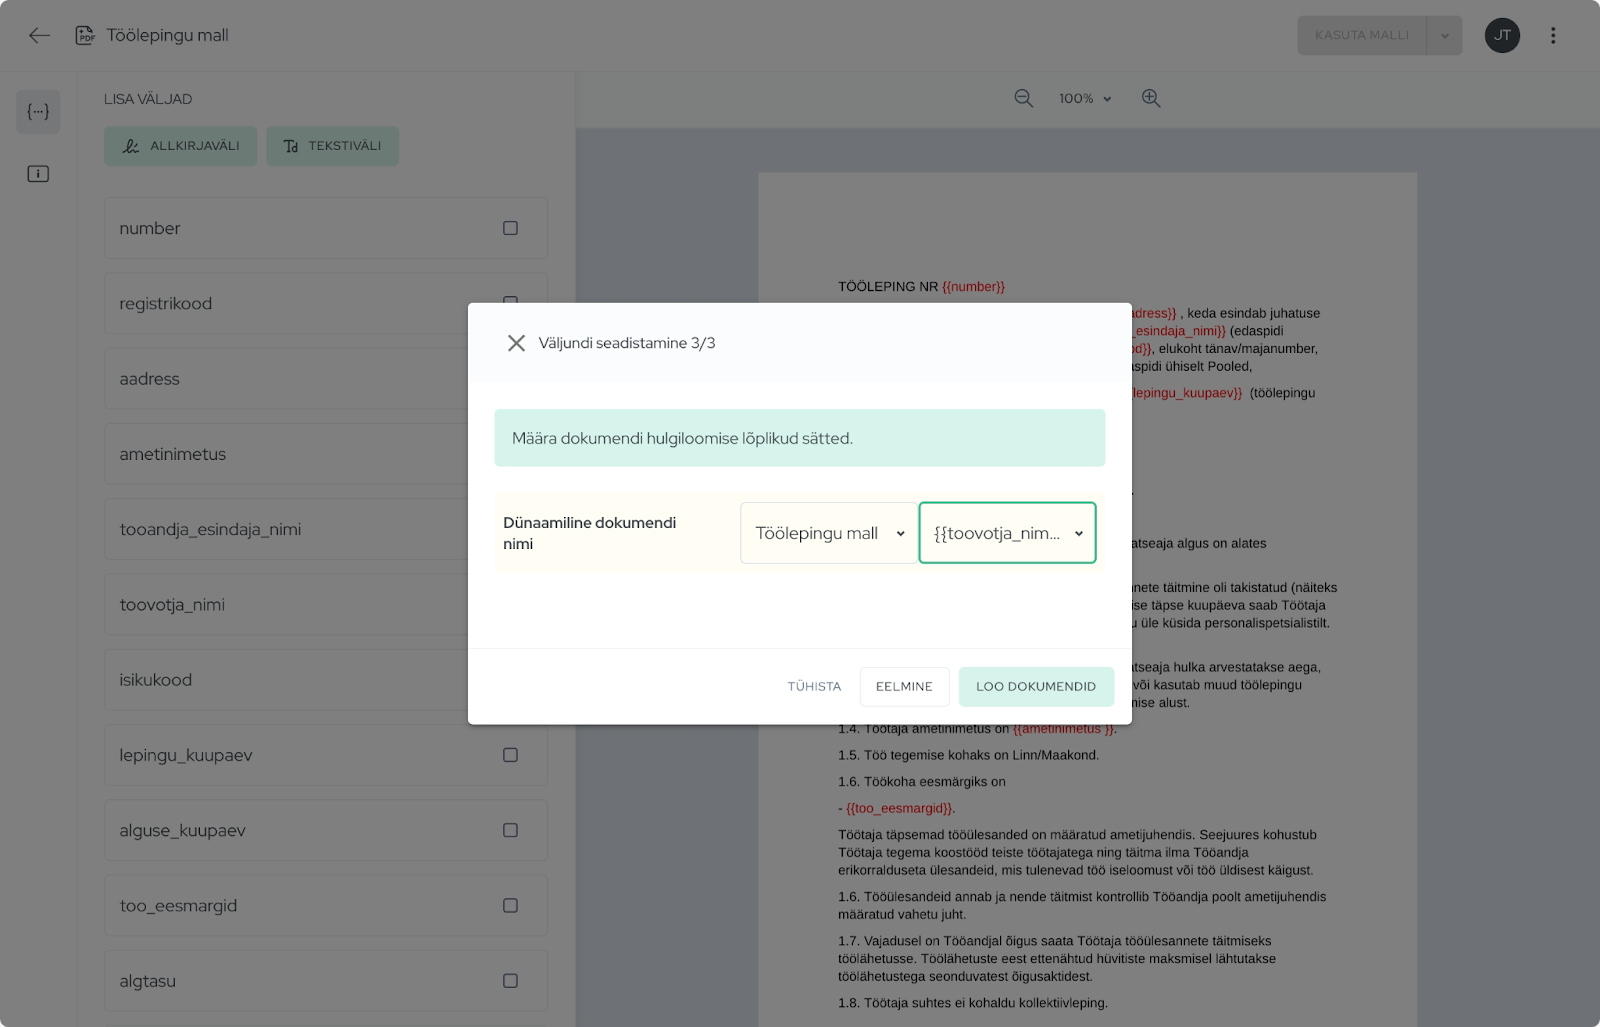
Task: Go back with the Eelmine button
Action: (904, 687)
